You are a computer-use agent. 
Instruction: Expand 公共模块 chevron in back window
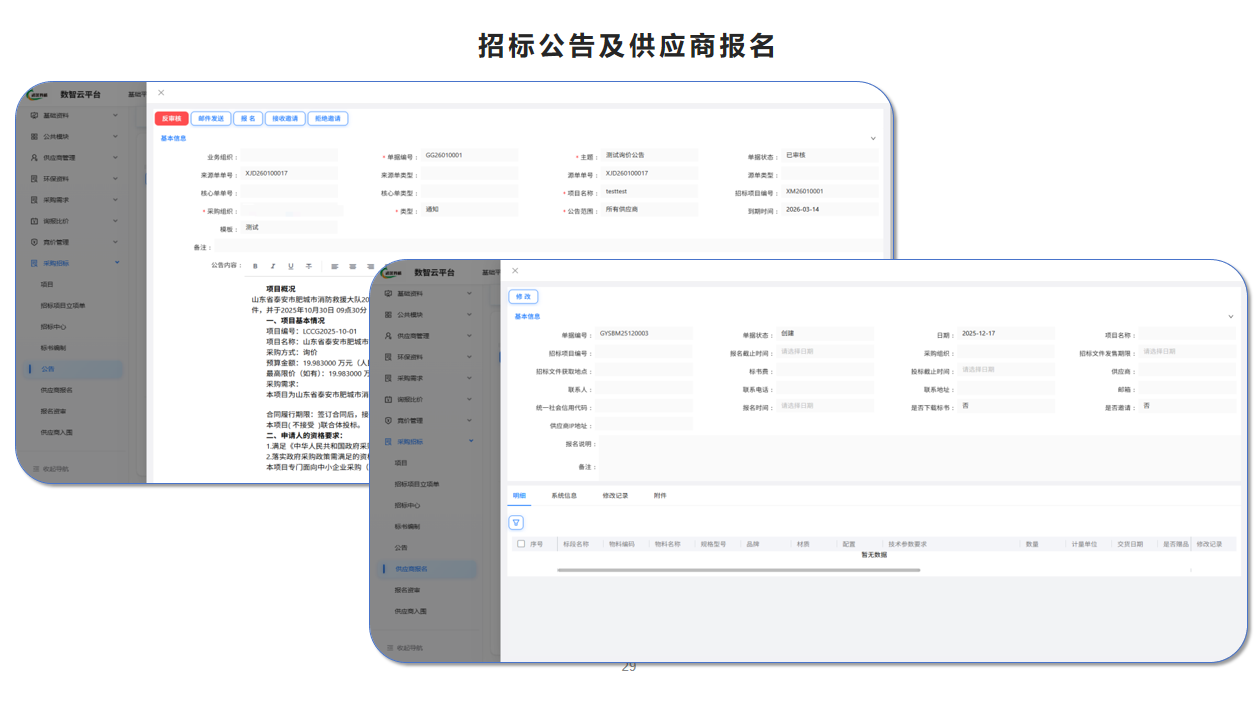116,136
